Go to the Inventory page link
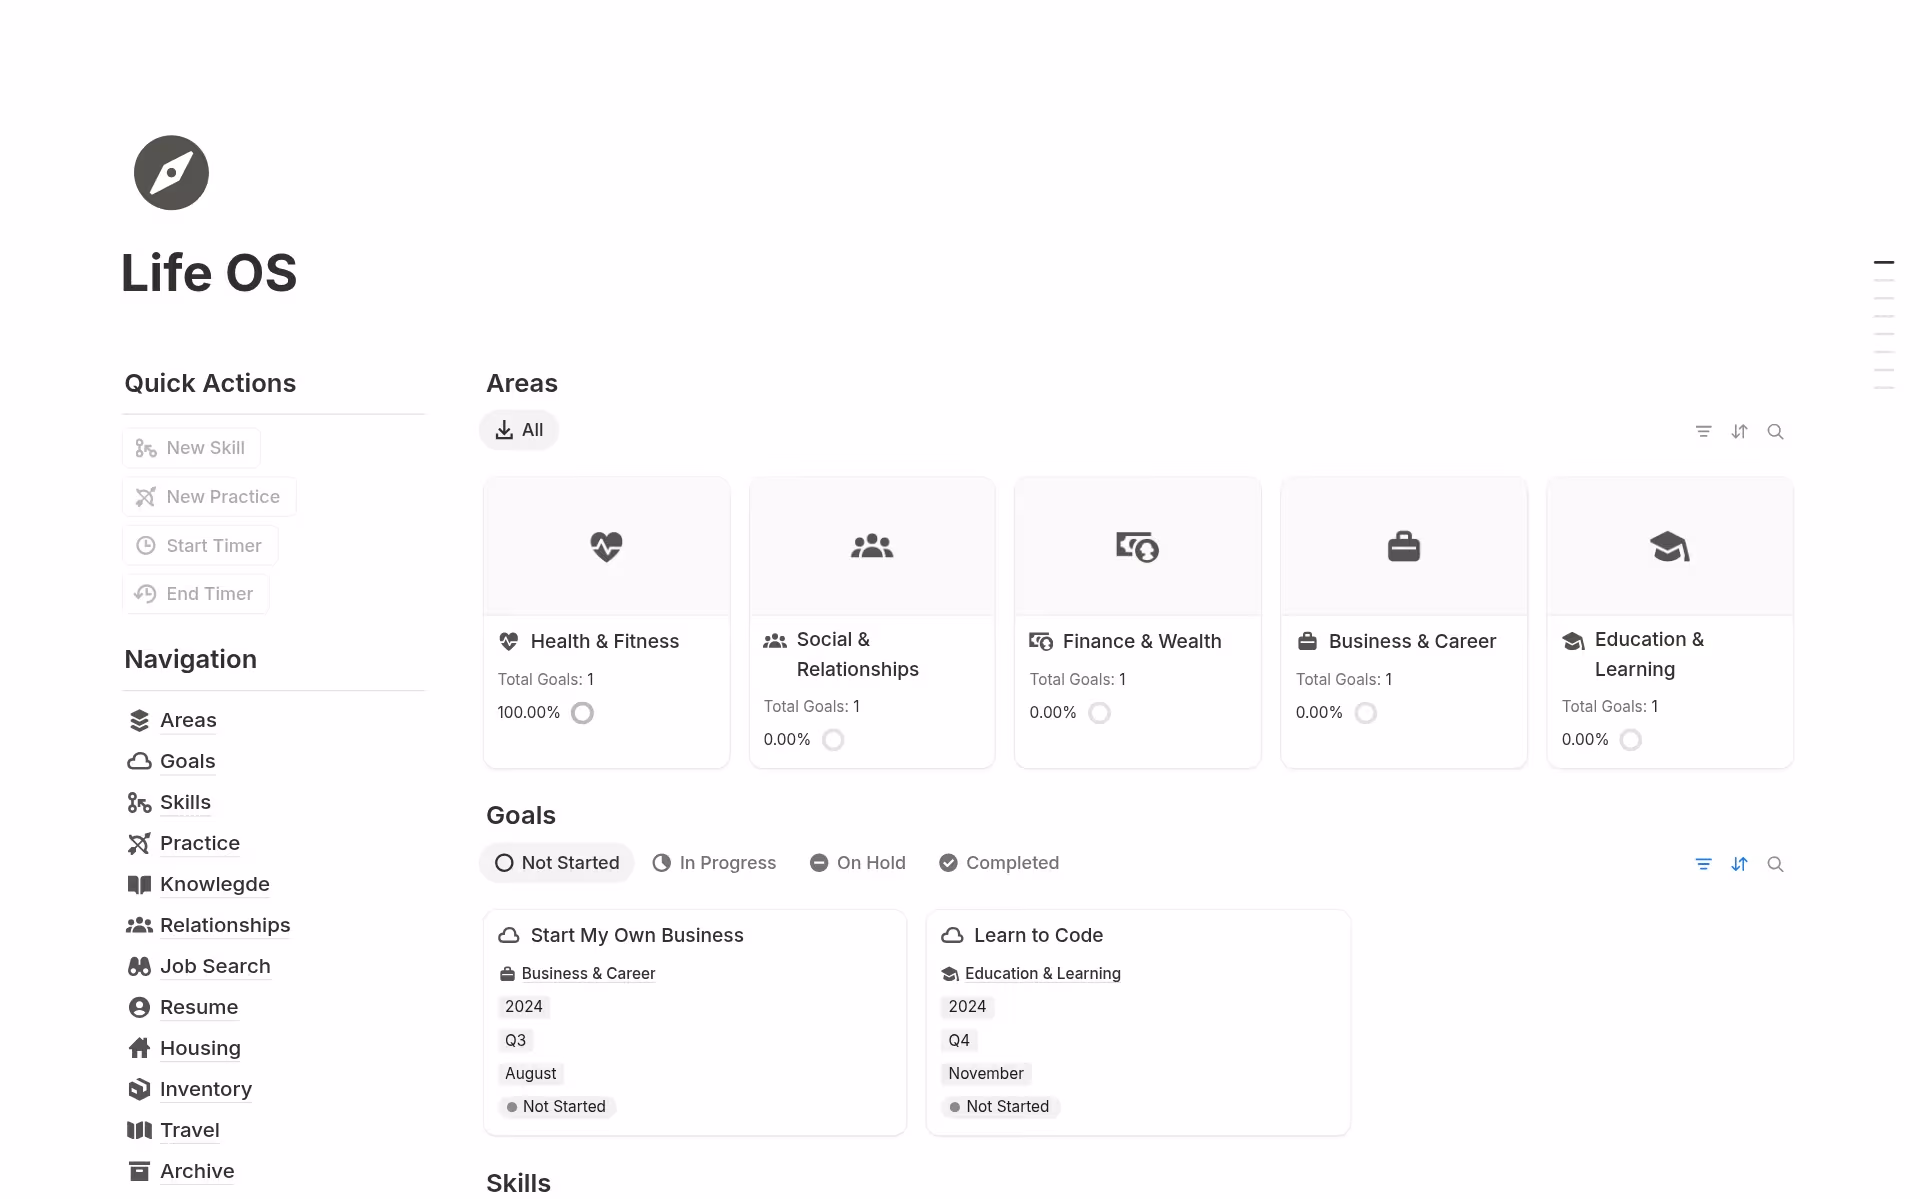 pyautogui.click(x=205, y=1089)
